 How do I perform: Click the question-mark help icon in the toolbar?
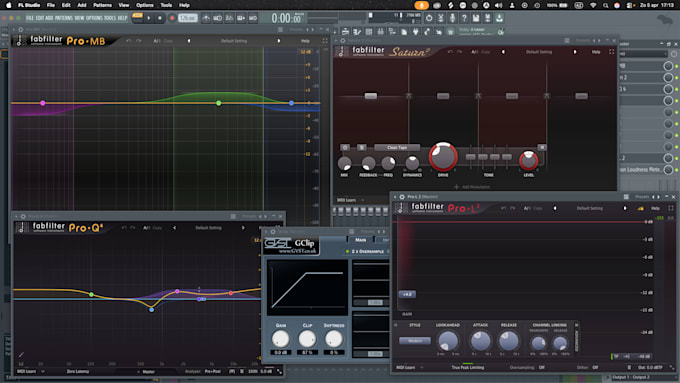(464, 18)
